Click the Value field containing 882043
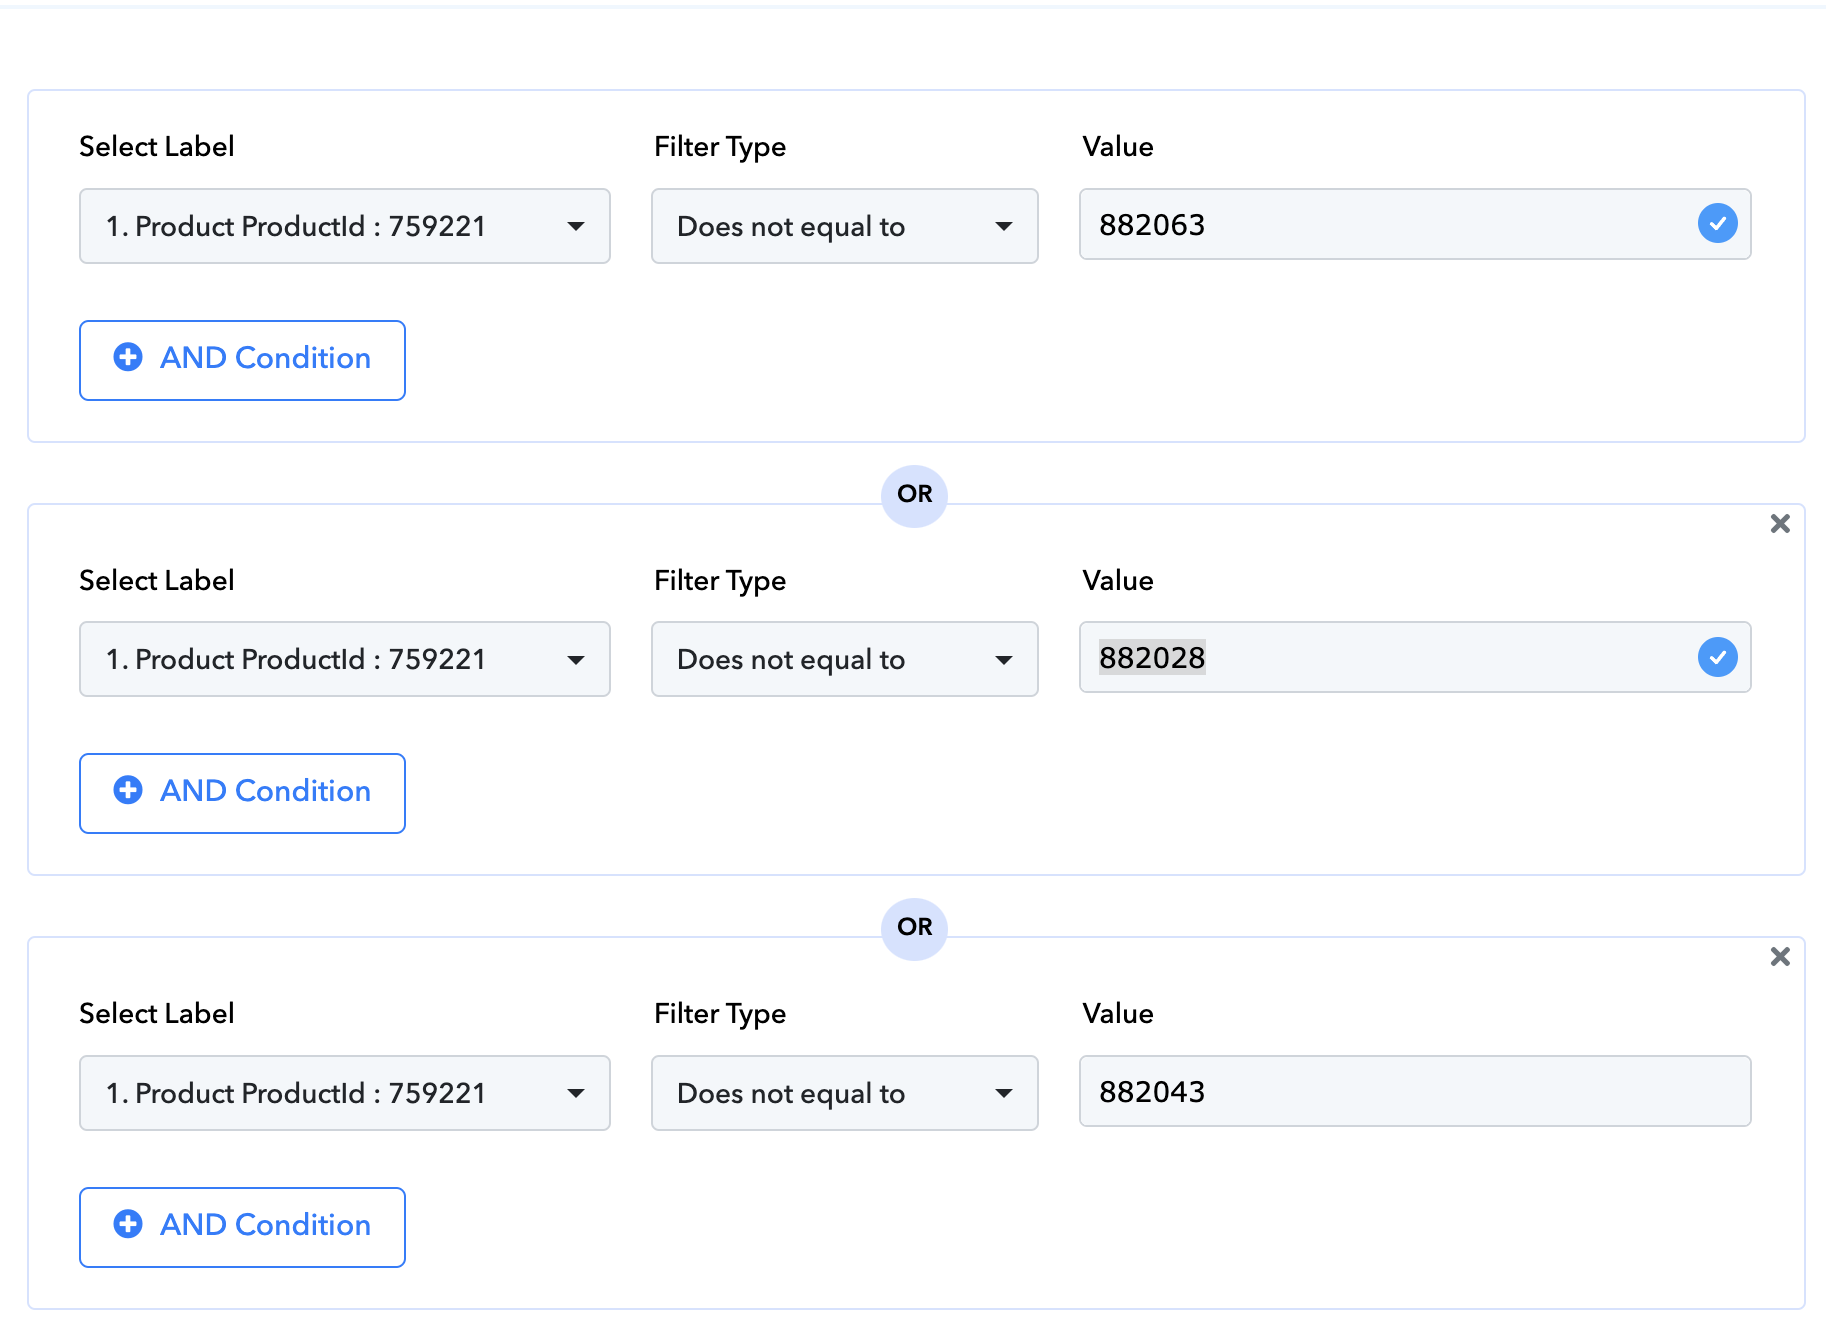This screenshot has height=1328, width=1826. point(1415,1091)
